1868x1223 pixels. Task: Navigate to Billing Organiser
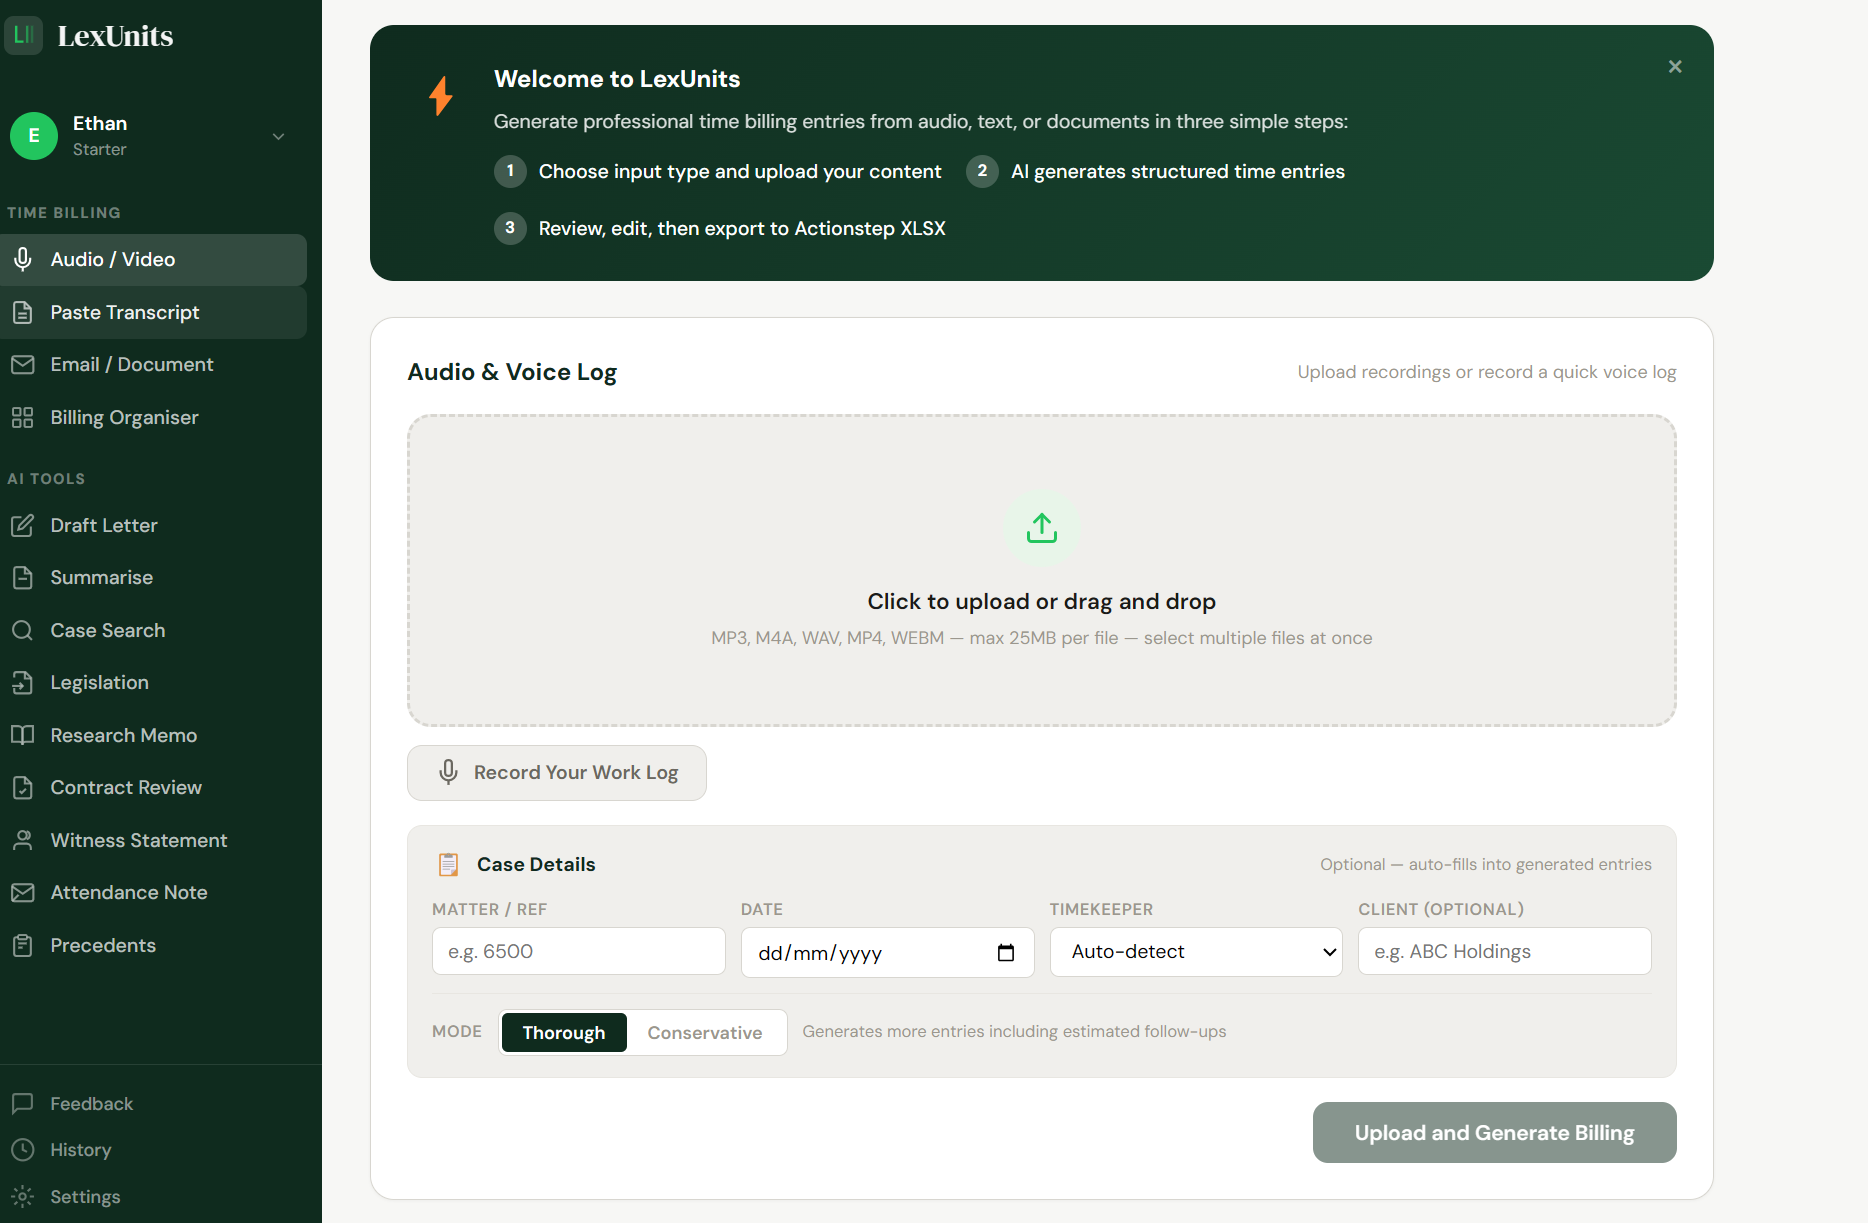pyautogui.click(x=154, y=418)
